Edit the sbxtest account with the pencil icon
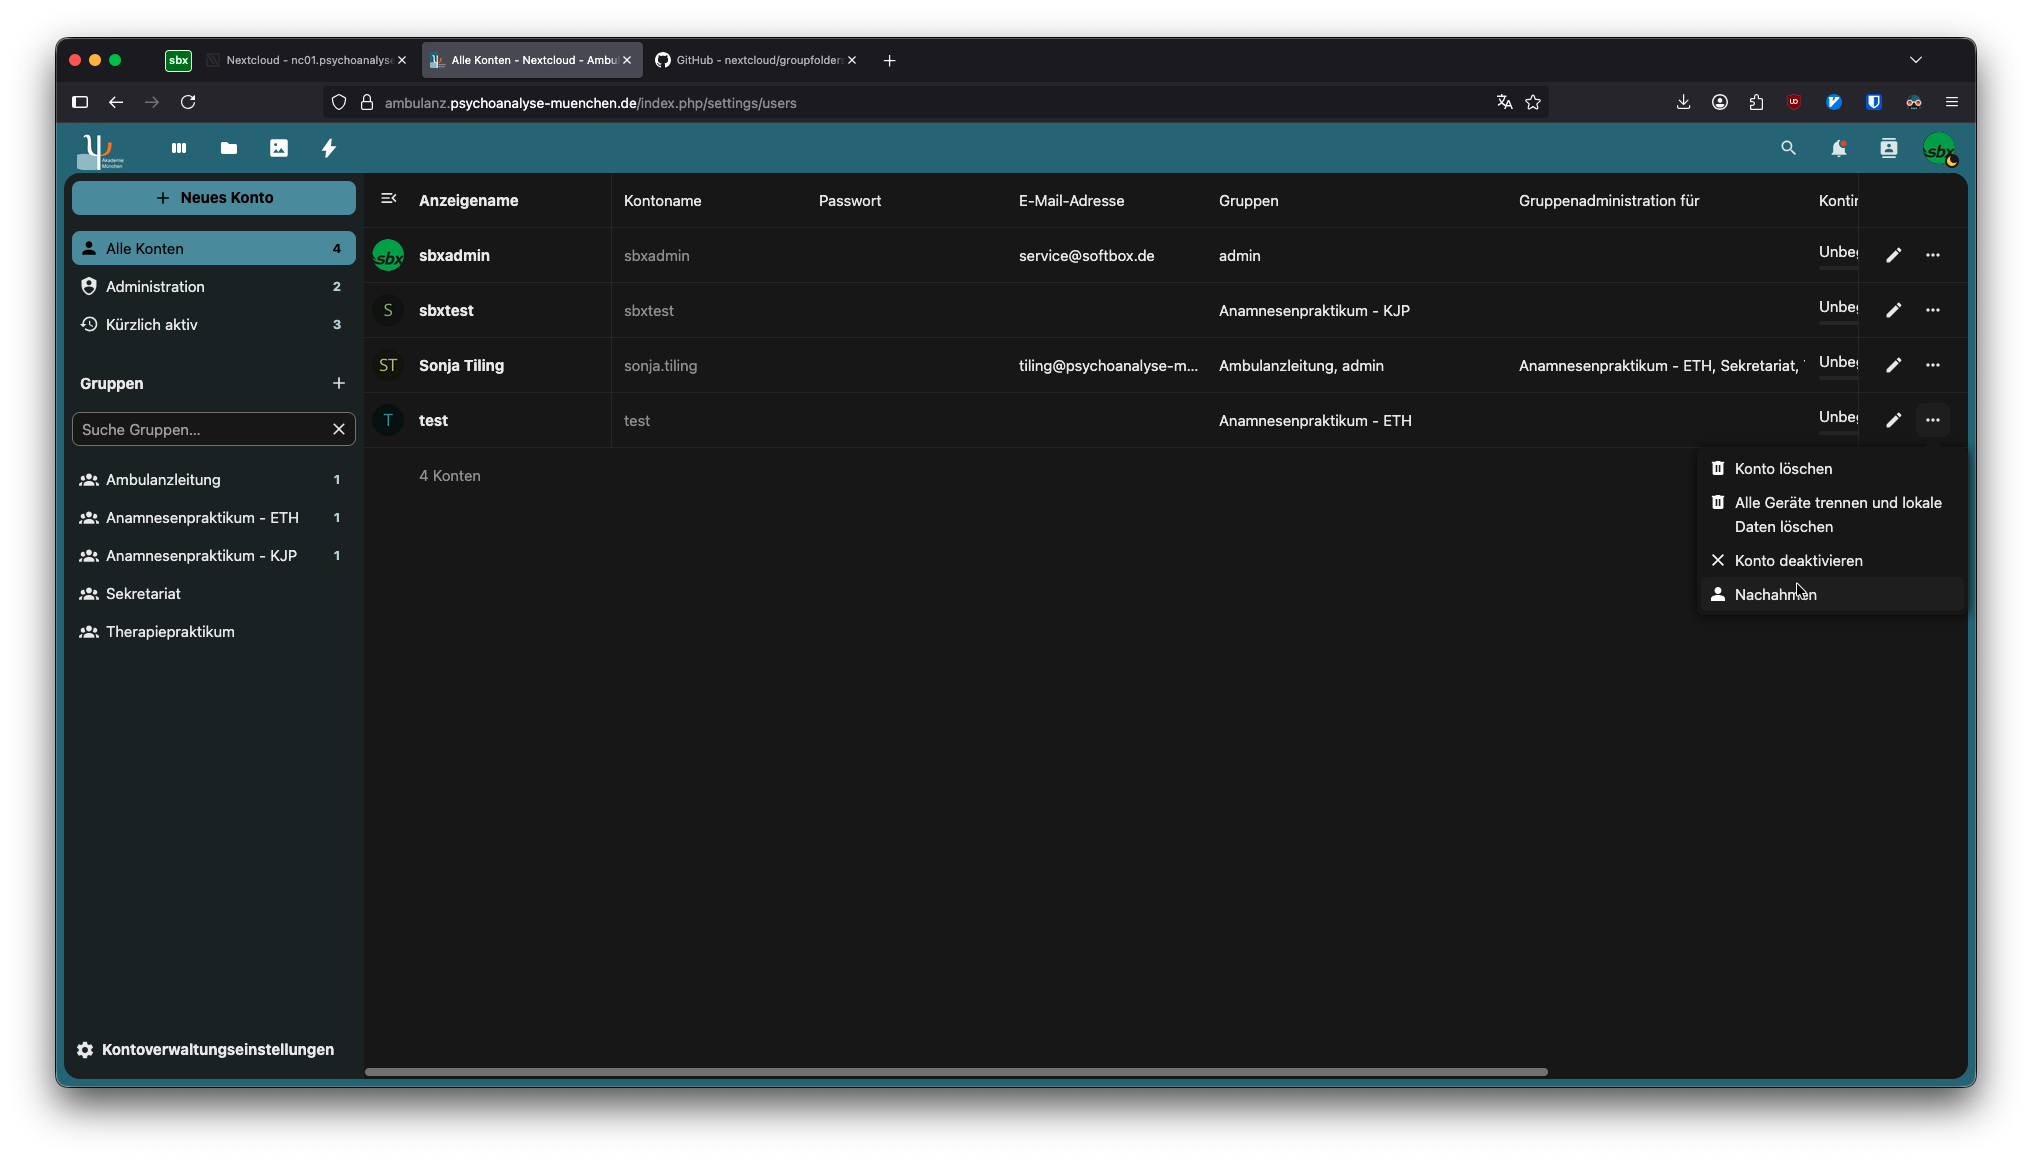The height and width of the screenshot is (1161, 2032). [x=1893, y=310]
